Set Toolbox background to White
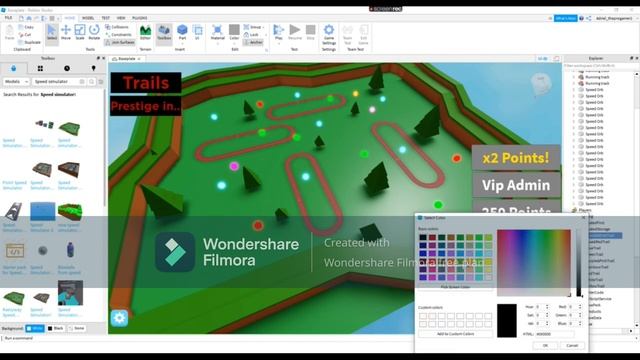Image resolution: width=640 pixels, height=360 pixels. click(35, 328)
